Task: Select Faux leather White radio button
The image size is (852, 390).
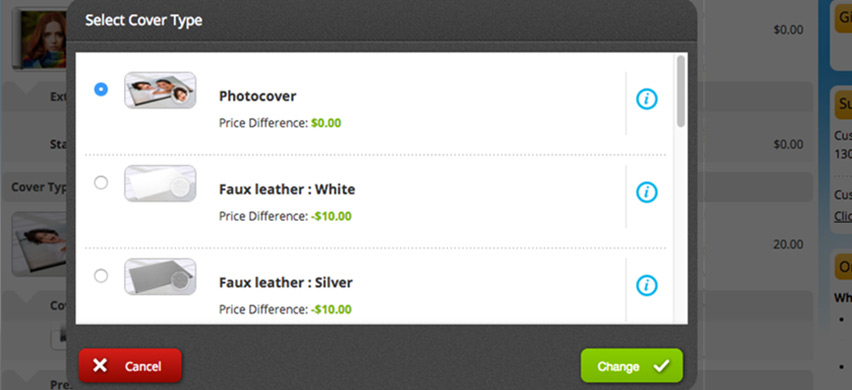Action: 101,183
